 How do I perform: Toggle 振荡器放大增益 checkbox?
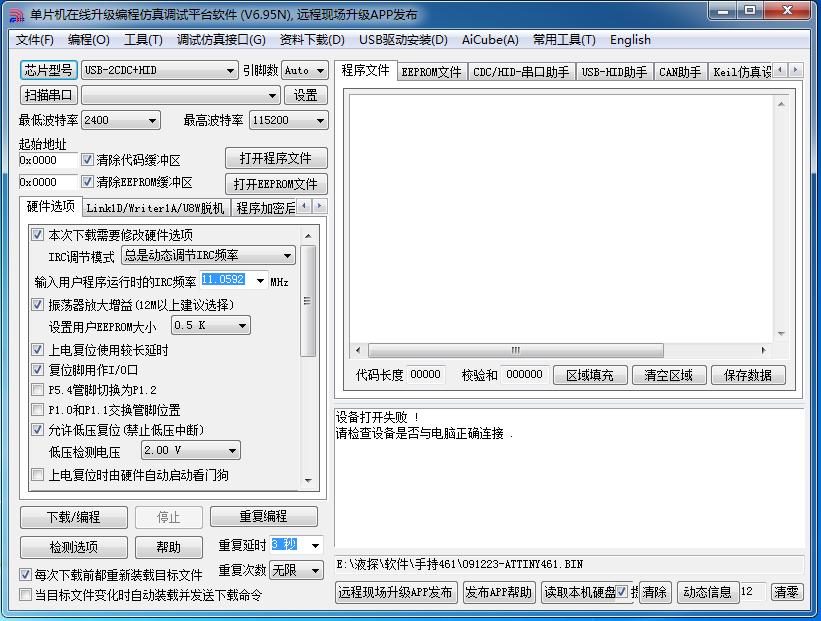click(37, 305)
